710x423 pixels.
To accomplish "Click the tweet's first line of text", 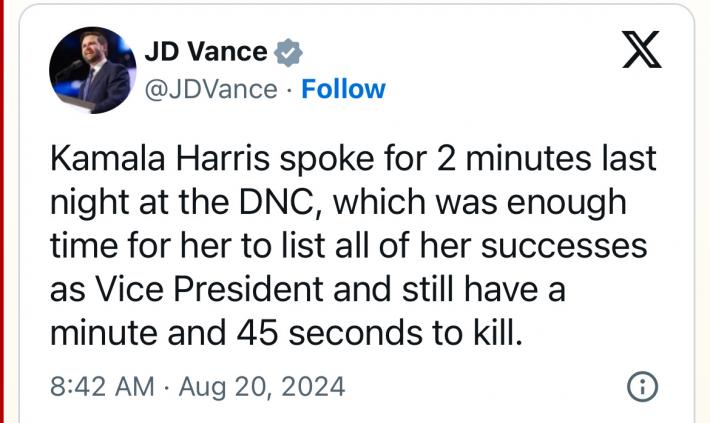I will 353,159.
